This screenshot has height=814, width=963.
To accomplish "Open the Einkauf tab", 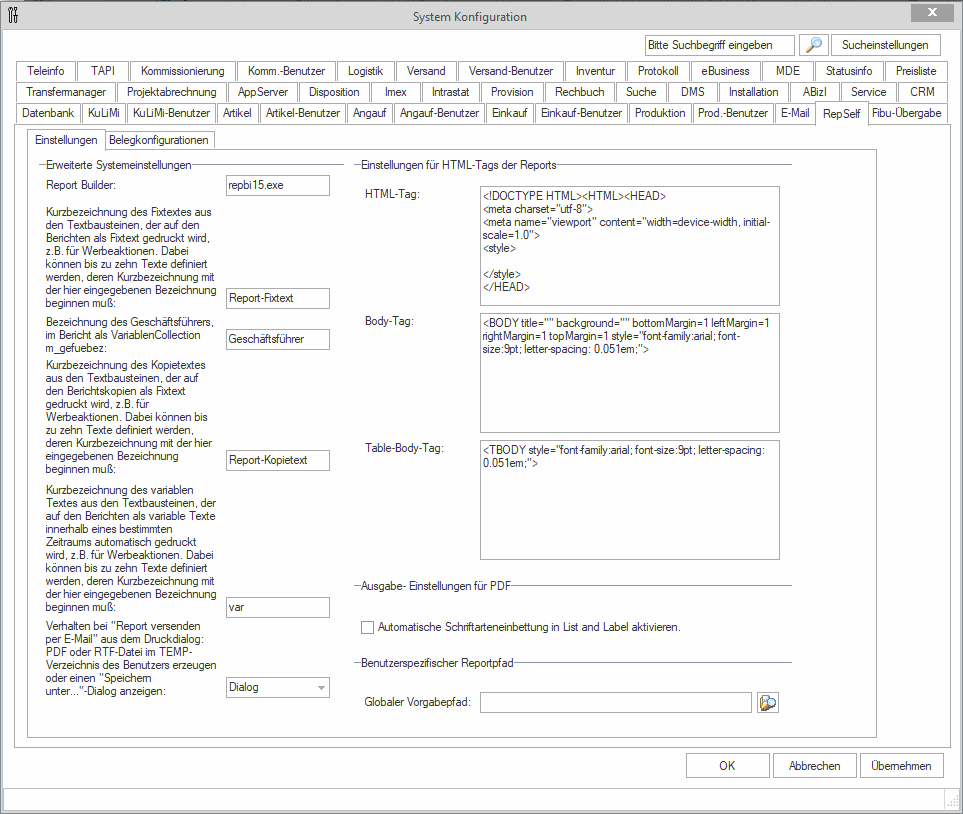I will coord(510,114).
